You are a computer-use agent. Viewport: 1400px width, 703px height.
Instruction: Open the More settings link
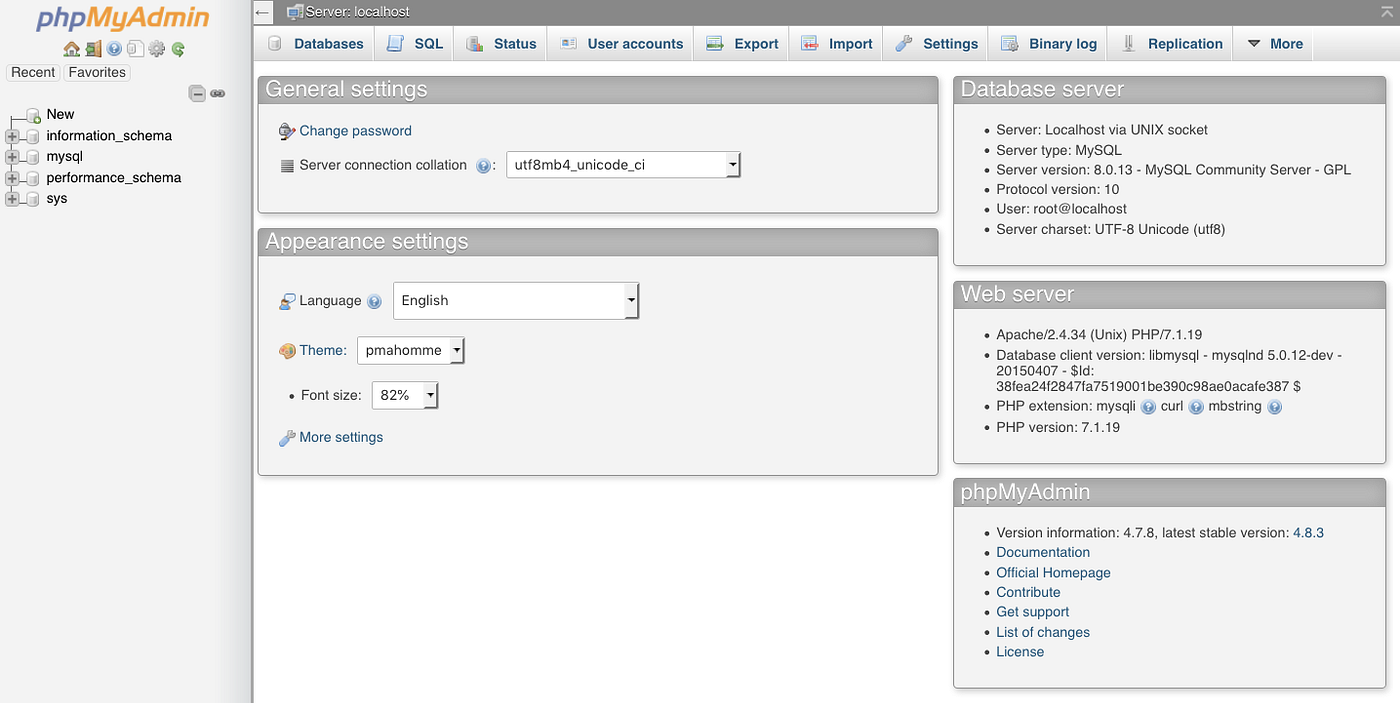pyautogui.click(x=341, y=438)
